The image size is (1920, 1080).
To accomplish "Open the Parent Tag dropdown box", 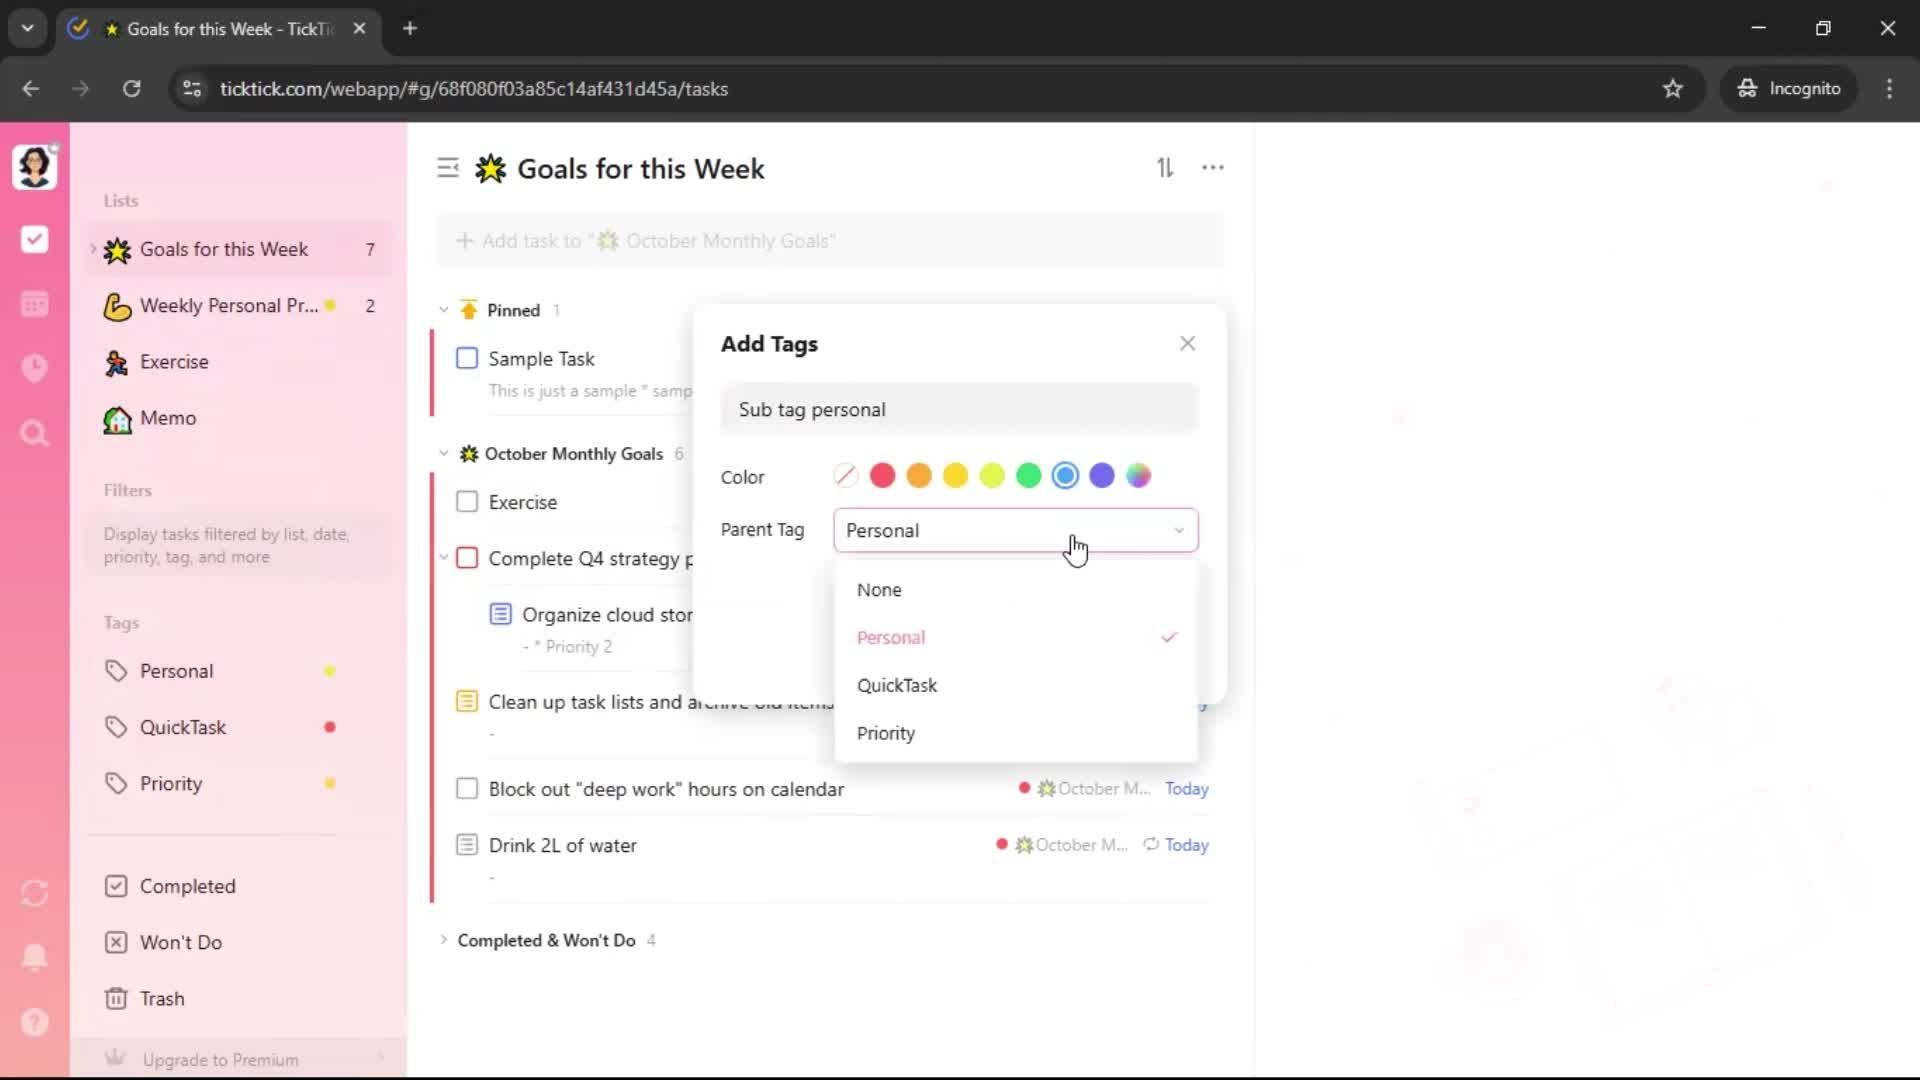I will click(1015, 530).
